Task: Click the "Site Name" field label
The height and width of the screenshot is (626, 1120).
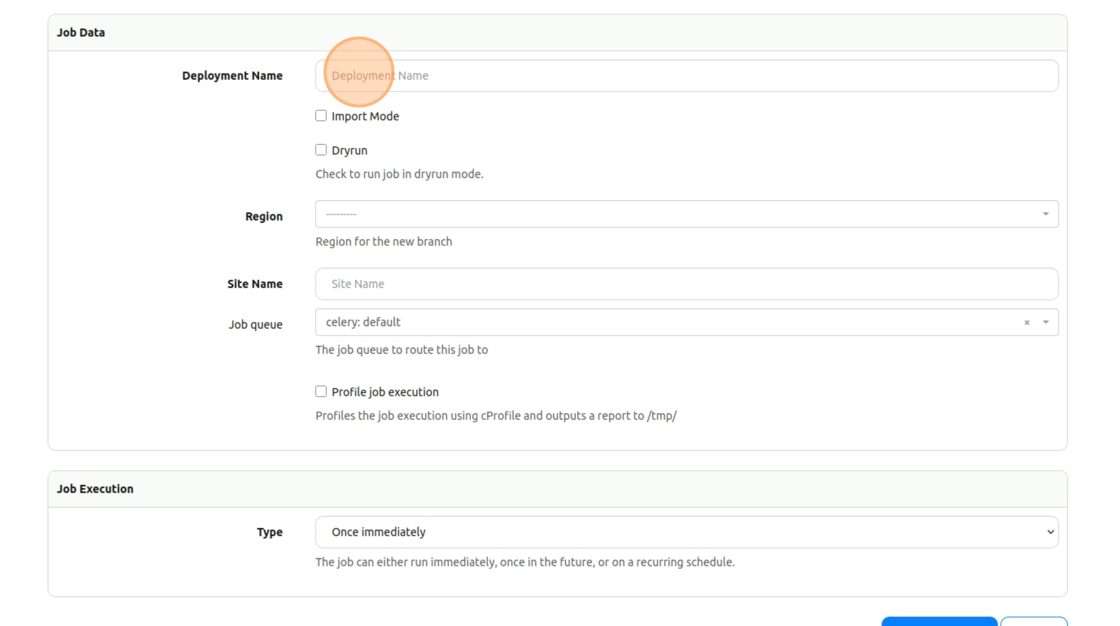Action: coord(254,284)
